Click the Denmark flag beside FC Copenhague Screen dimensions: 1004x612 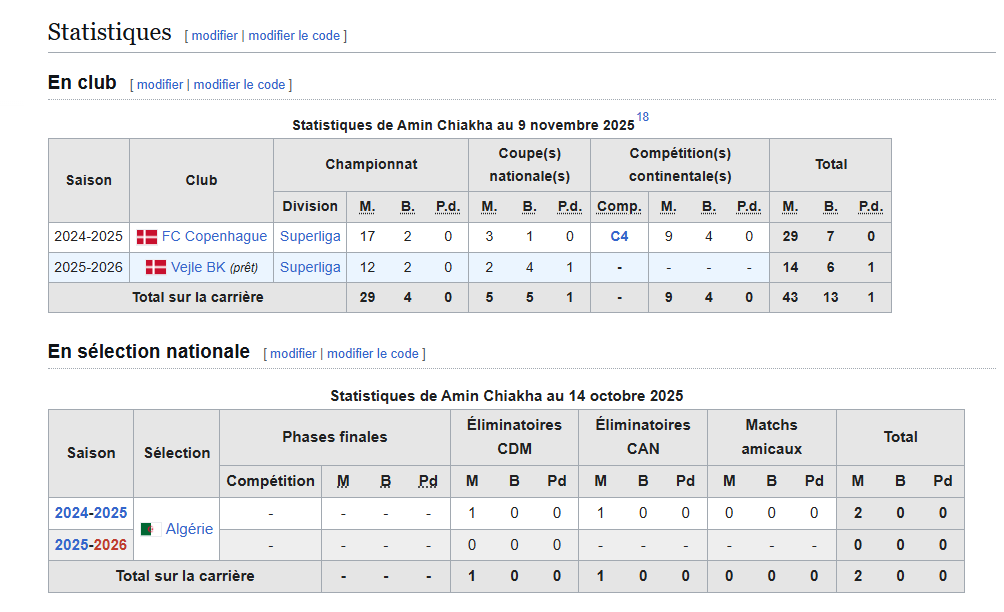coord(147,237)
